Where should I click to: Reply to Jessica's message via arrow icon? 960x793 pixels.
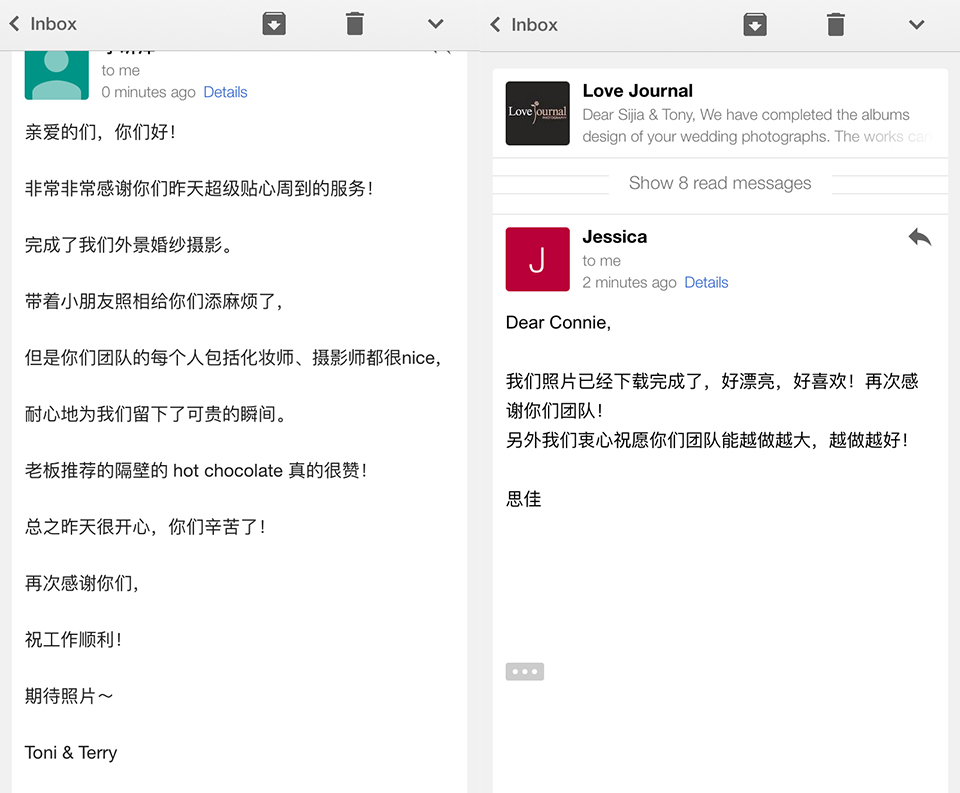919,237
